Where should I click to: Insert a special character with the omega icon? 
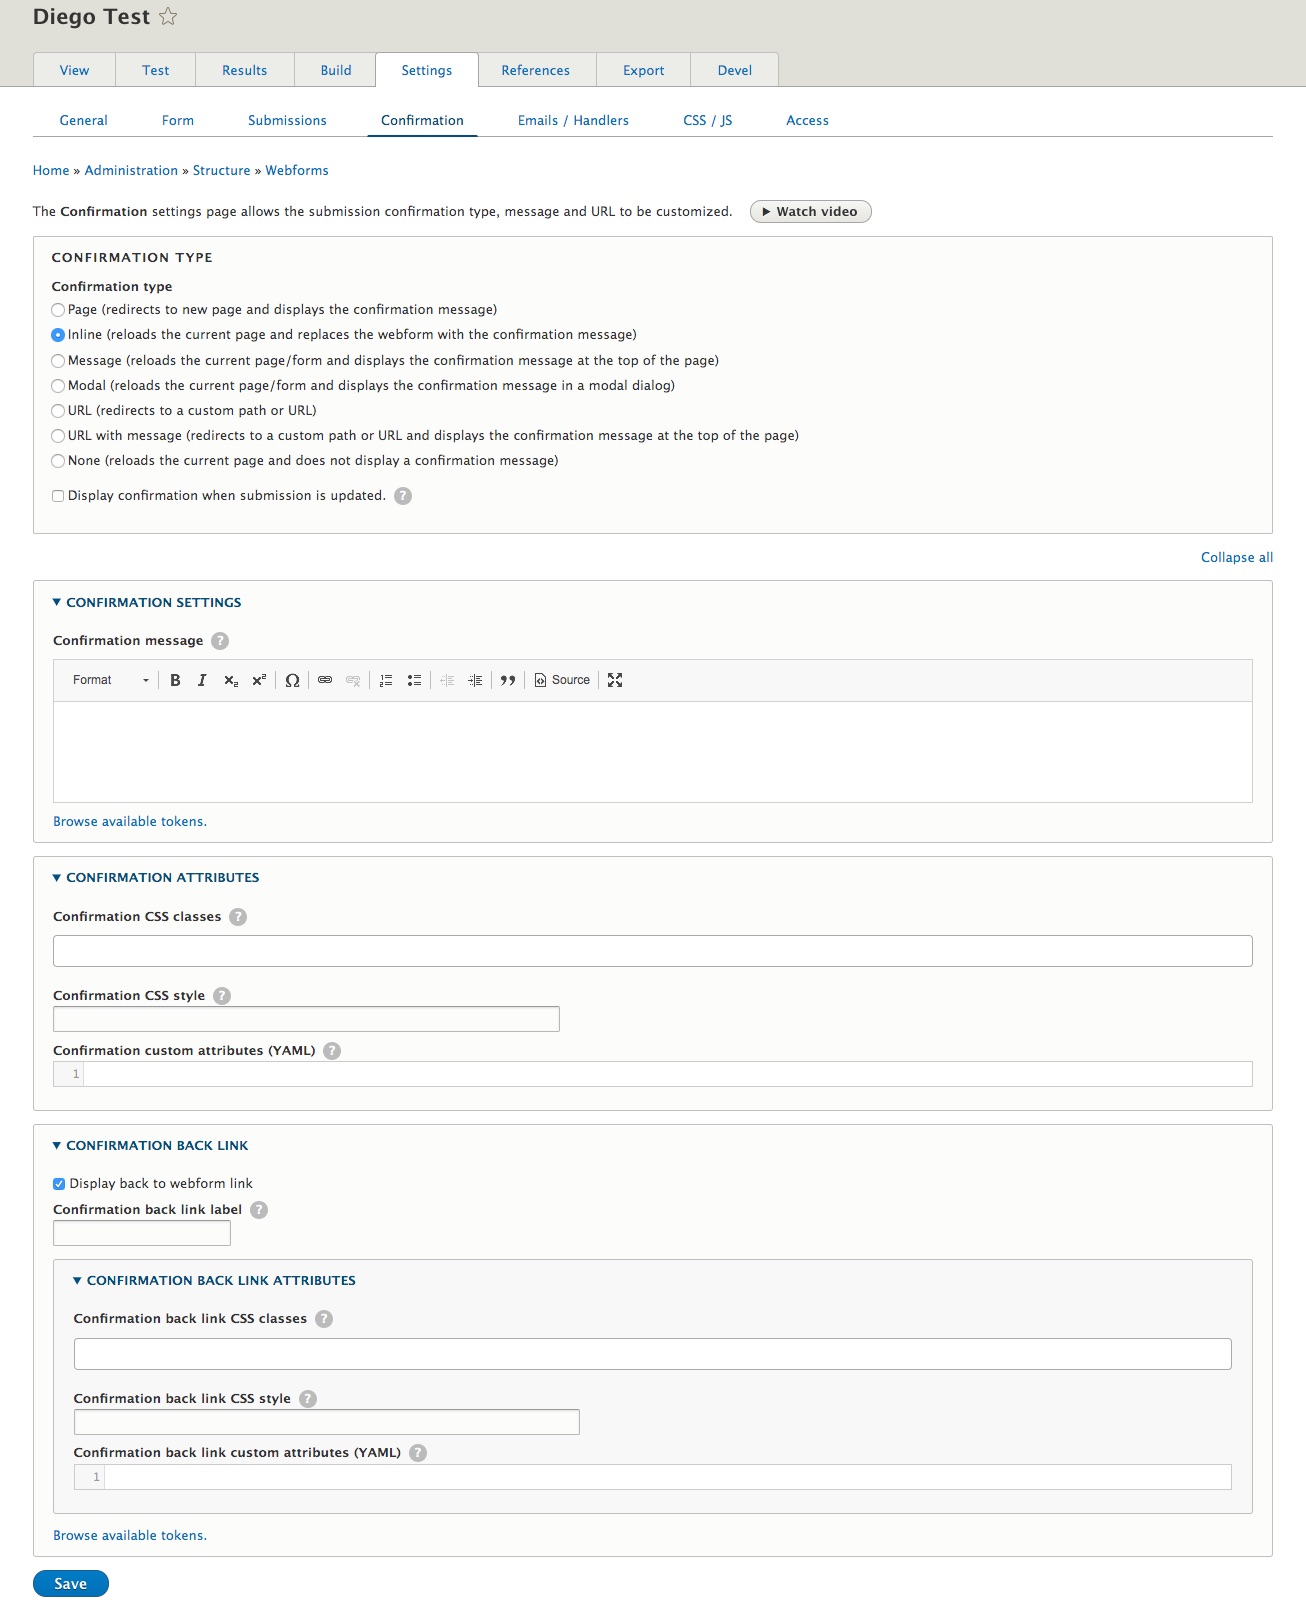[292, 680]
